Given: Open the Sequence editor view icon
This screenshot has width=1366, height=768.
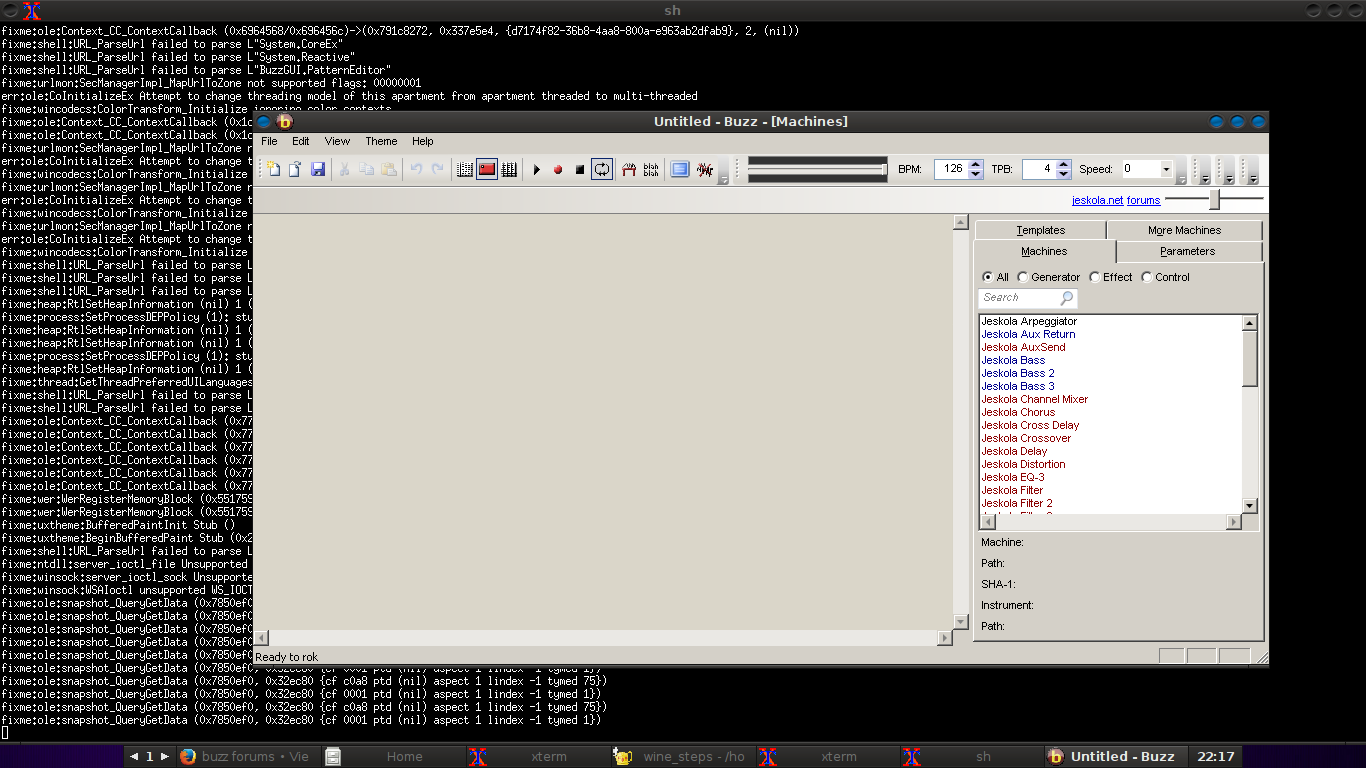Looking at the screenshot, I should [x=509, y=169].
